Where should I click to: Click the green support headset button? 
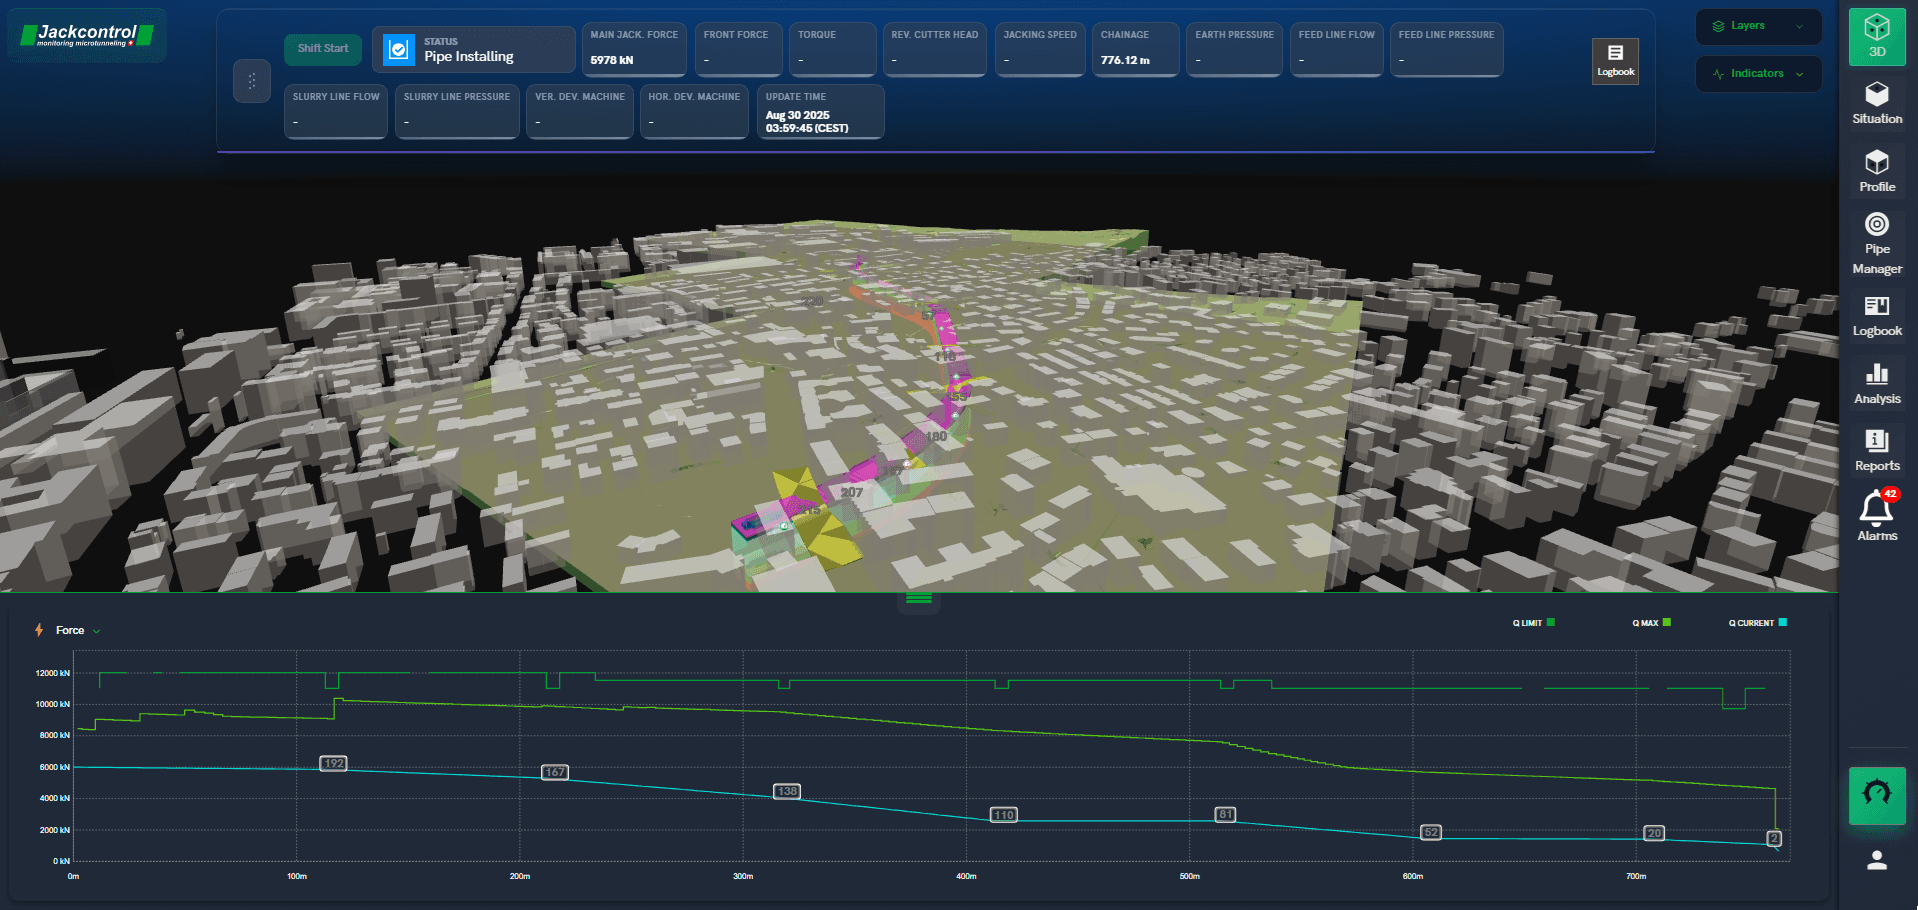(1876, 795)
